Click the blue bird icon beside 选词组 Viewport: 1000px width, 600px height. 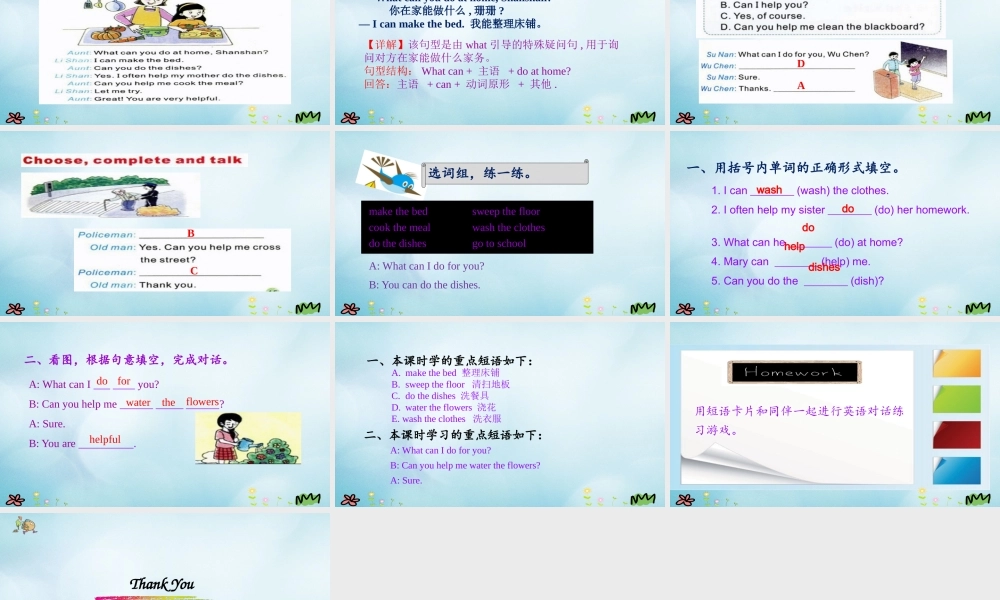pos(389,173)
